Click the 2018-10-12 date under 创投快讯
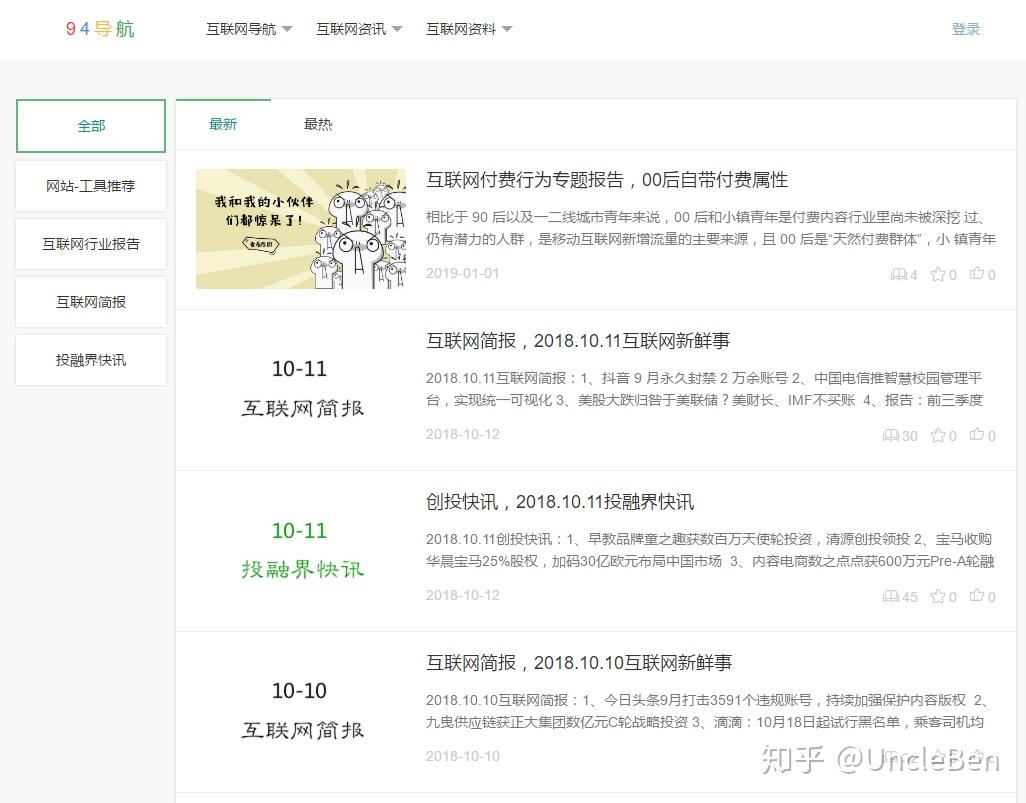1026x803 pixels. [463, 595]
